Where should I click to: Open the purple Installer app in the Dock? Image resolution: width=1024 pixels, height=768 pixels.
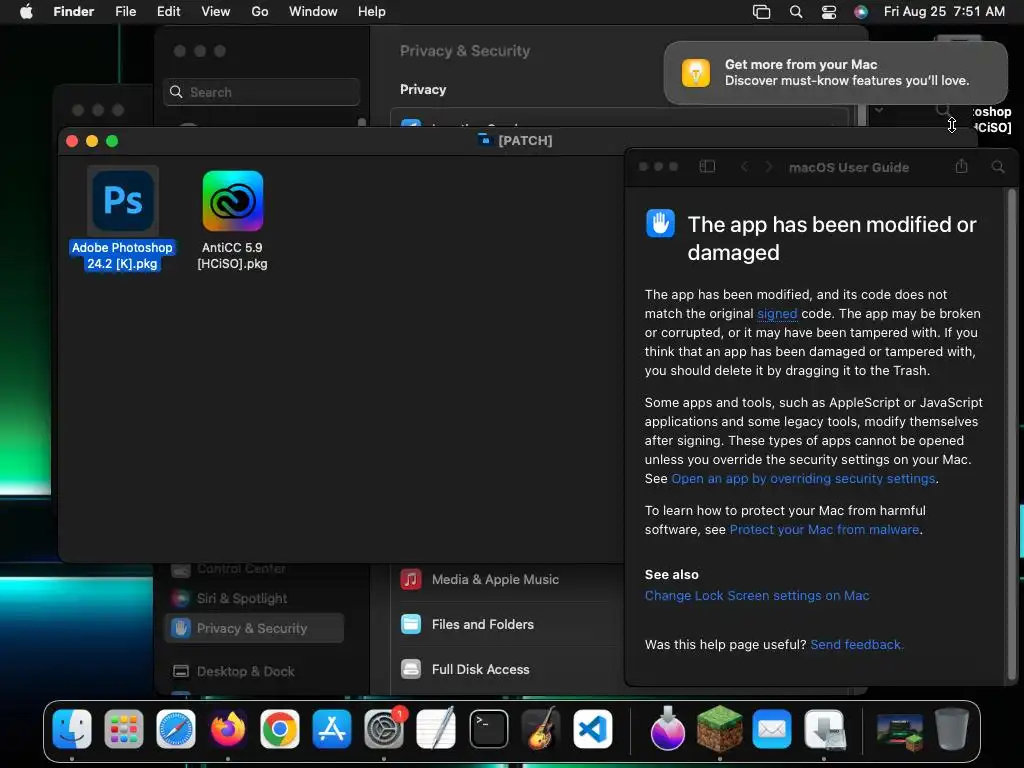pos(667,729)
